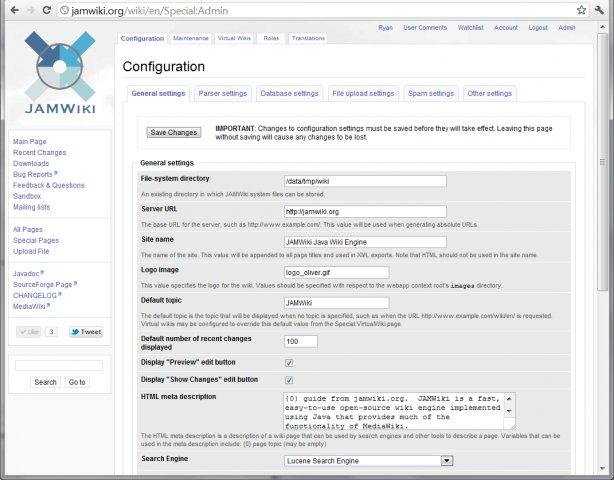Viewport: 614px width, 480px height.
Task: Open the Special Pages link
Action: [36, 240]
